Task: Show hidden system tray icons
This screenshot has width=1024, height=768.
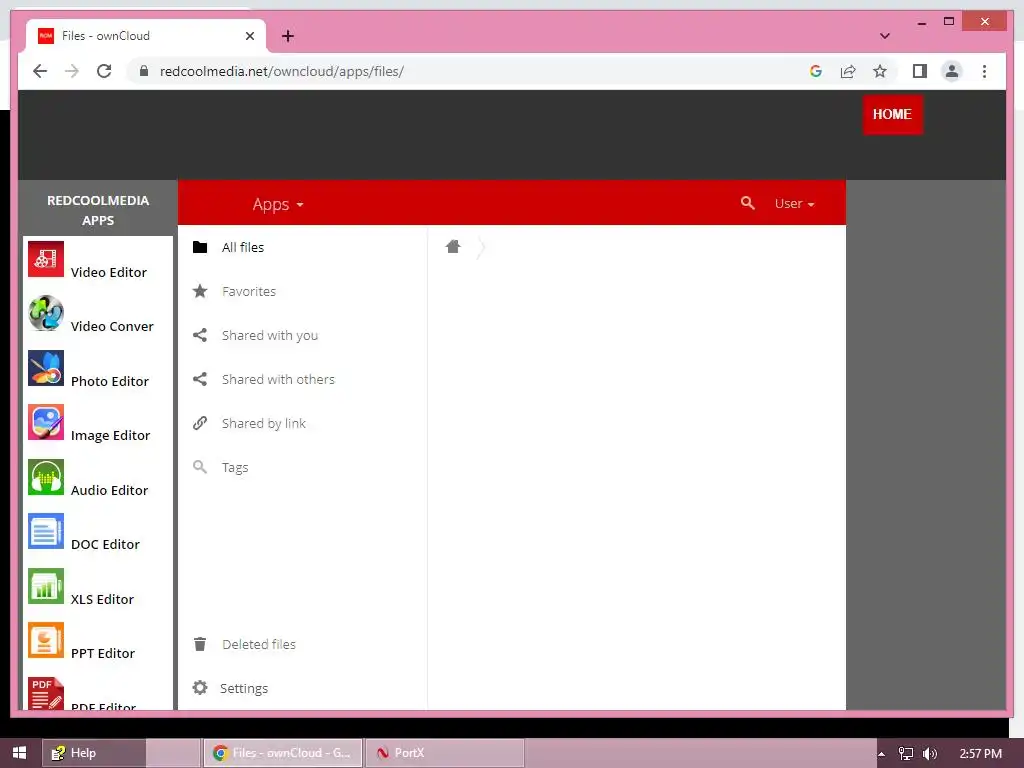Action: 882,754
